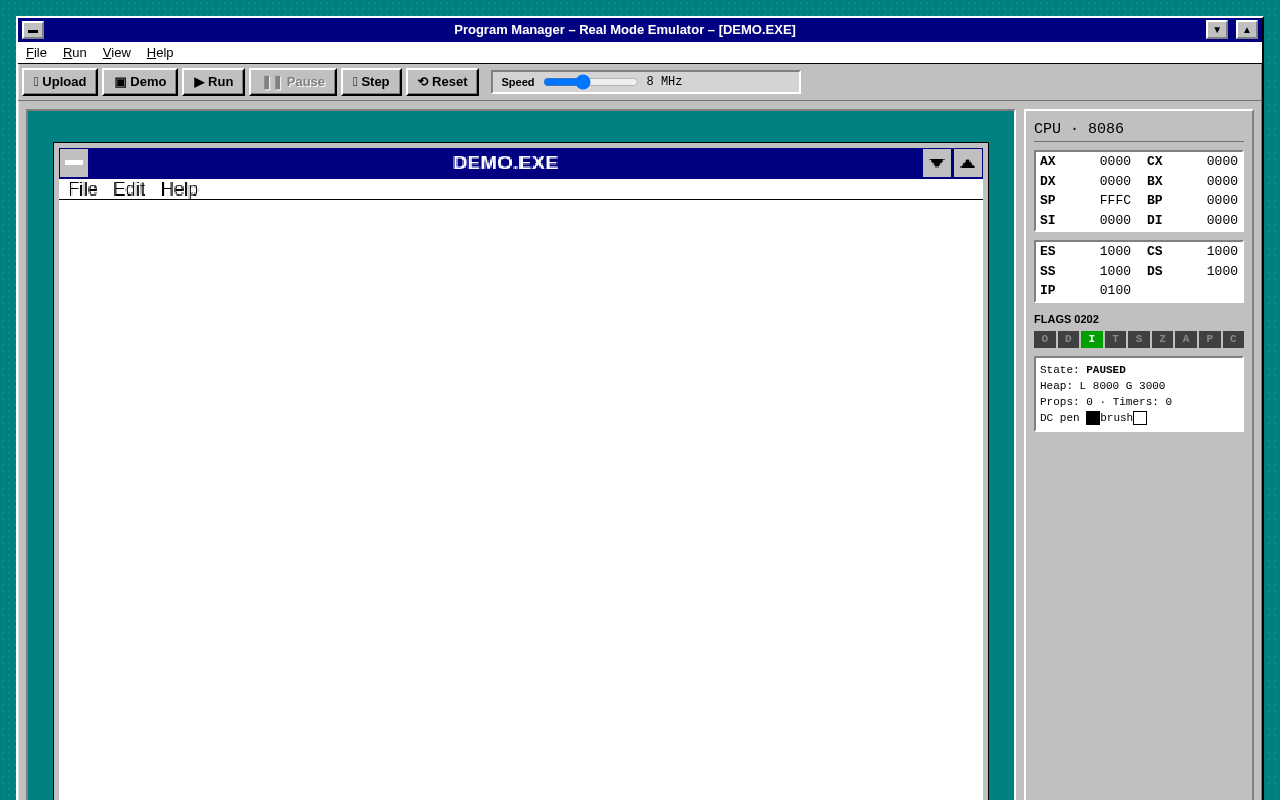This screenshot has height=800, width=1280.
Task: Click the CPU 8086 heading
Action: (x=1079, y=129)
